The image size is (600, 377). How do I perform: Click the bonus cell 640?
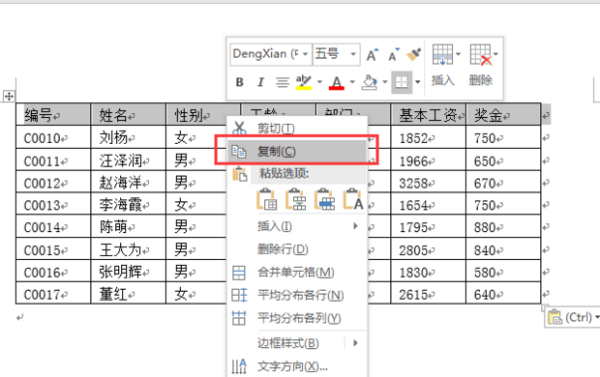[x=504, y=294]
